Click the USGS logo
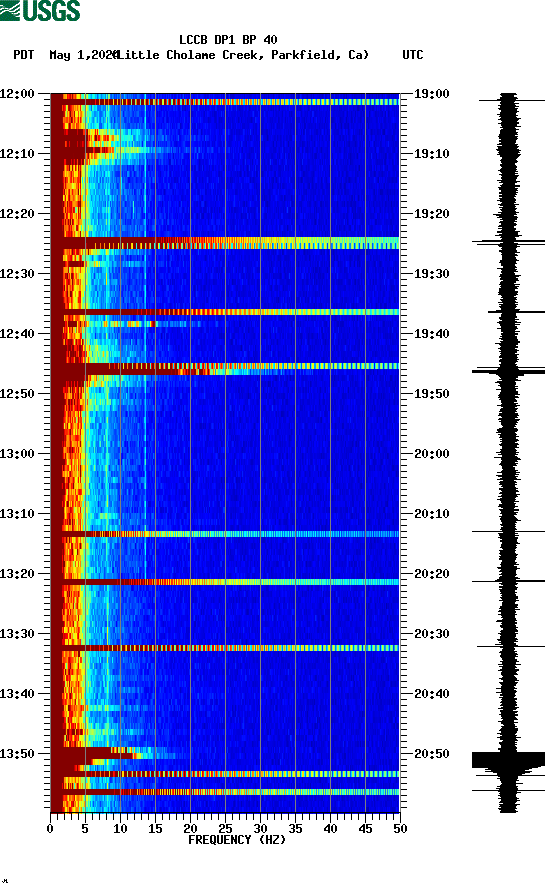Screen dimensions: 552x892 tap(40, 11)
